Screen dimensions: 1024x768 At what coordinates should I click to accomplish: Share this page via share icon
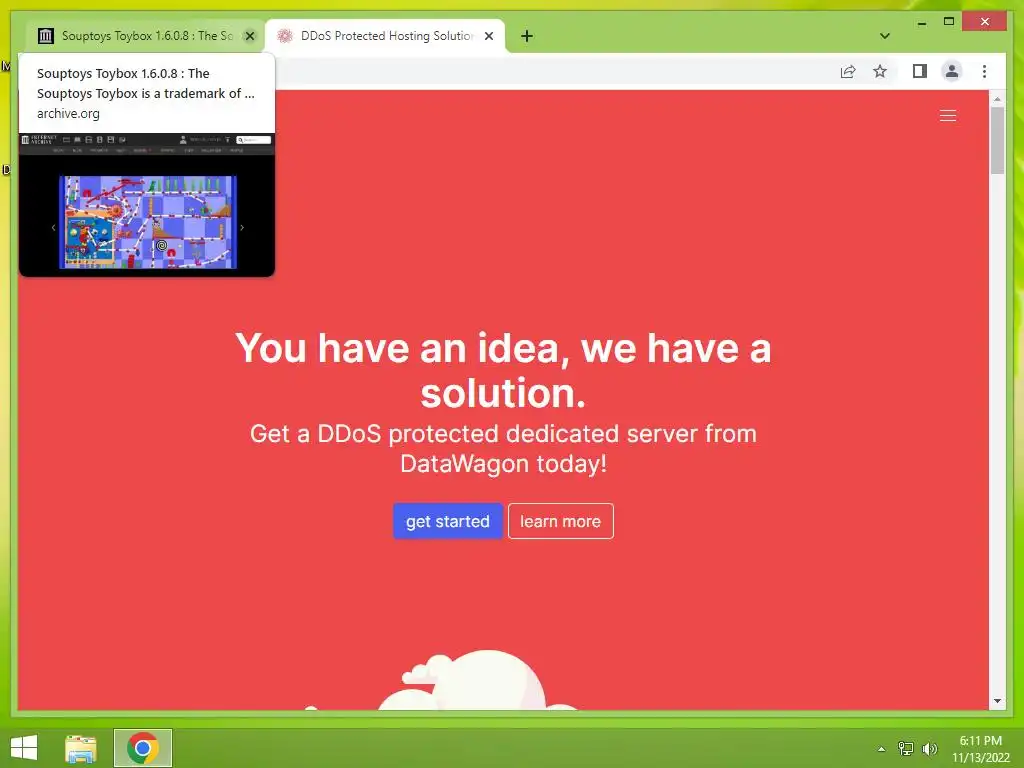848,71
